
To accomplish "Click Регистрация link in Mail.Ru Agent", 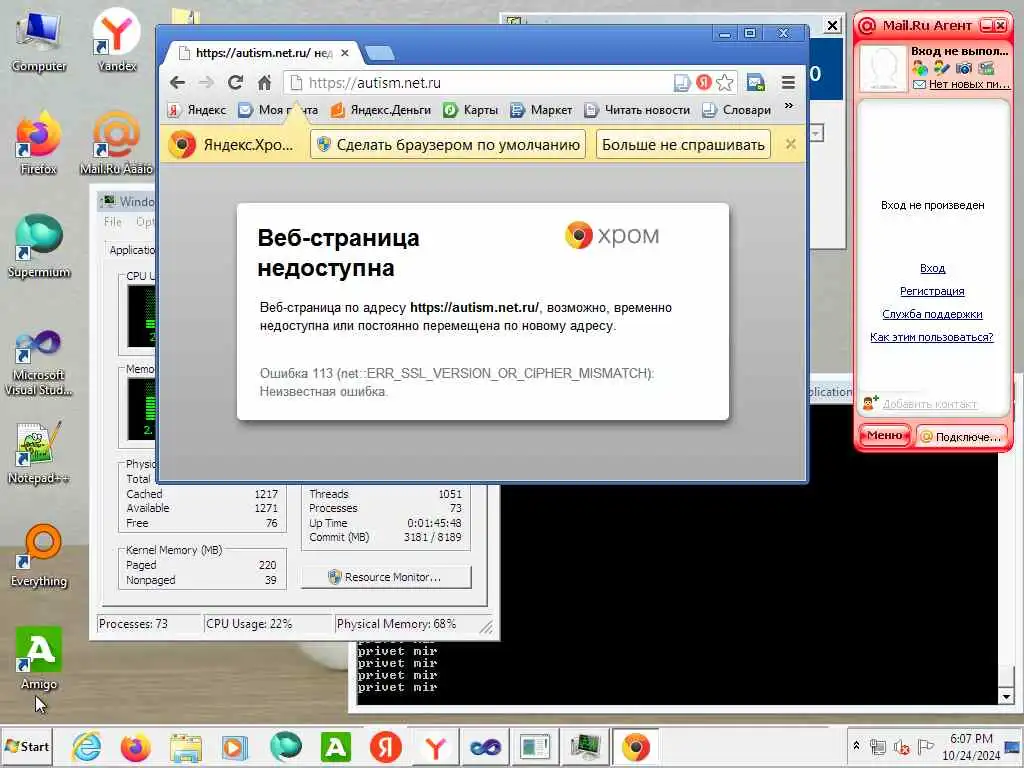I will pos(932,291).
